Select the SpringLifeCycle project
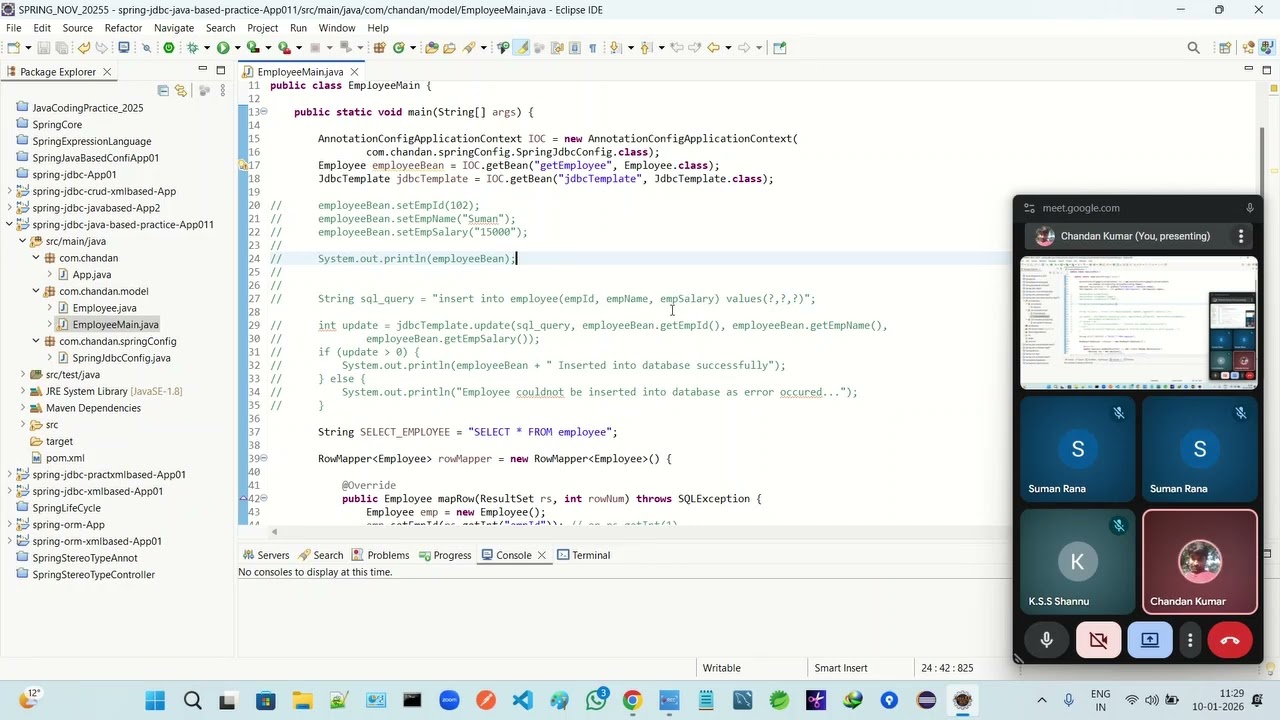This screenshot has height=720, width=1280. click(x=66, y=508)
